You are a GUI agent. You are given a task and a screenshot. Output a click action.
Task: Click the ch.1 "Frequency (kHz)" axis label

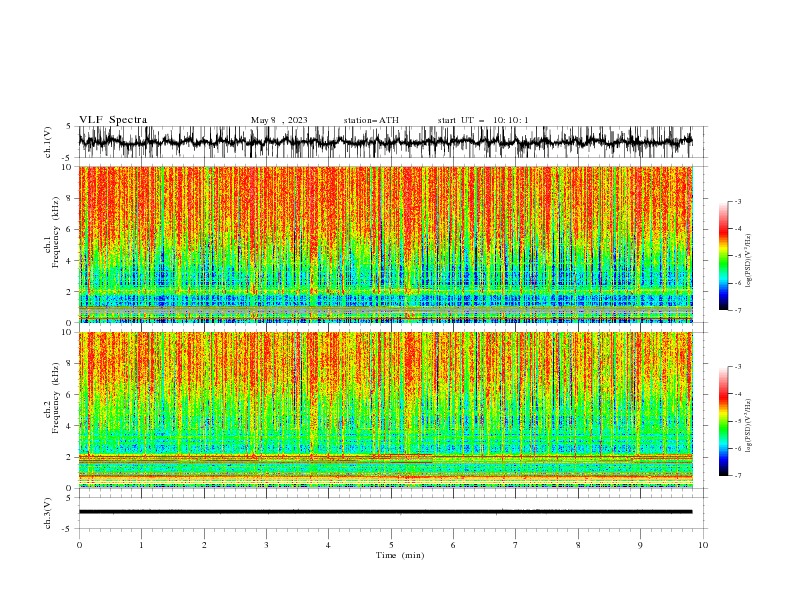[56, 233]
